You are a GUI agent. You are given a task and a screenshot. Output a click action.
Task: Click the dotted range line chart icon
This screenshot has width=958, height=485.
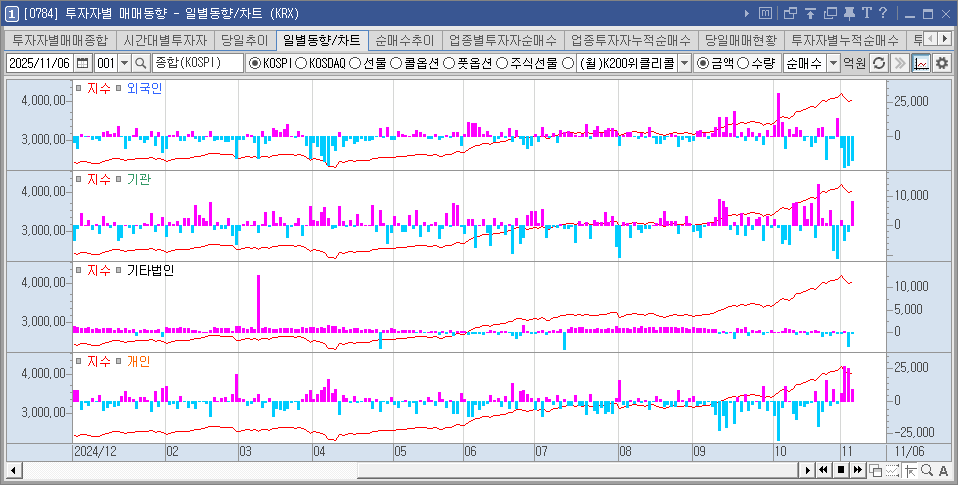click(x=893, y=470)
